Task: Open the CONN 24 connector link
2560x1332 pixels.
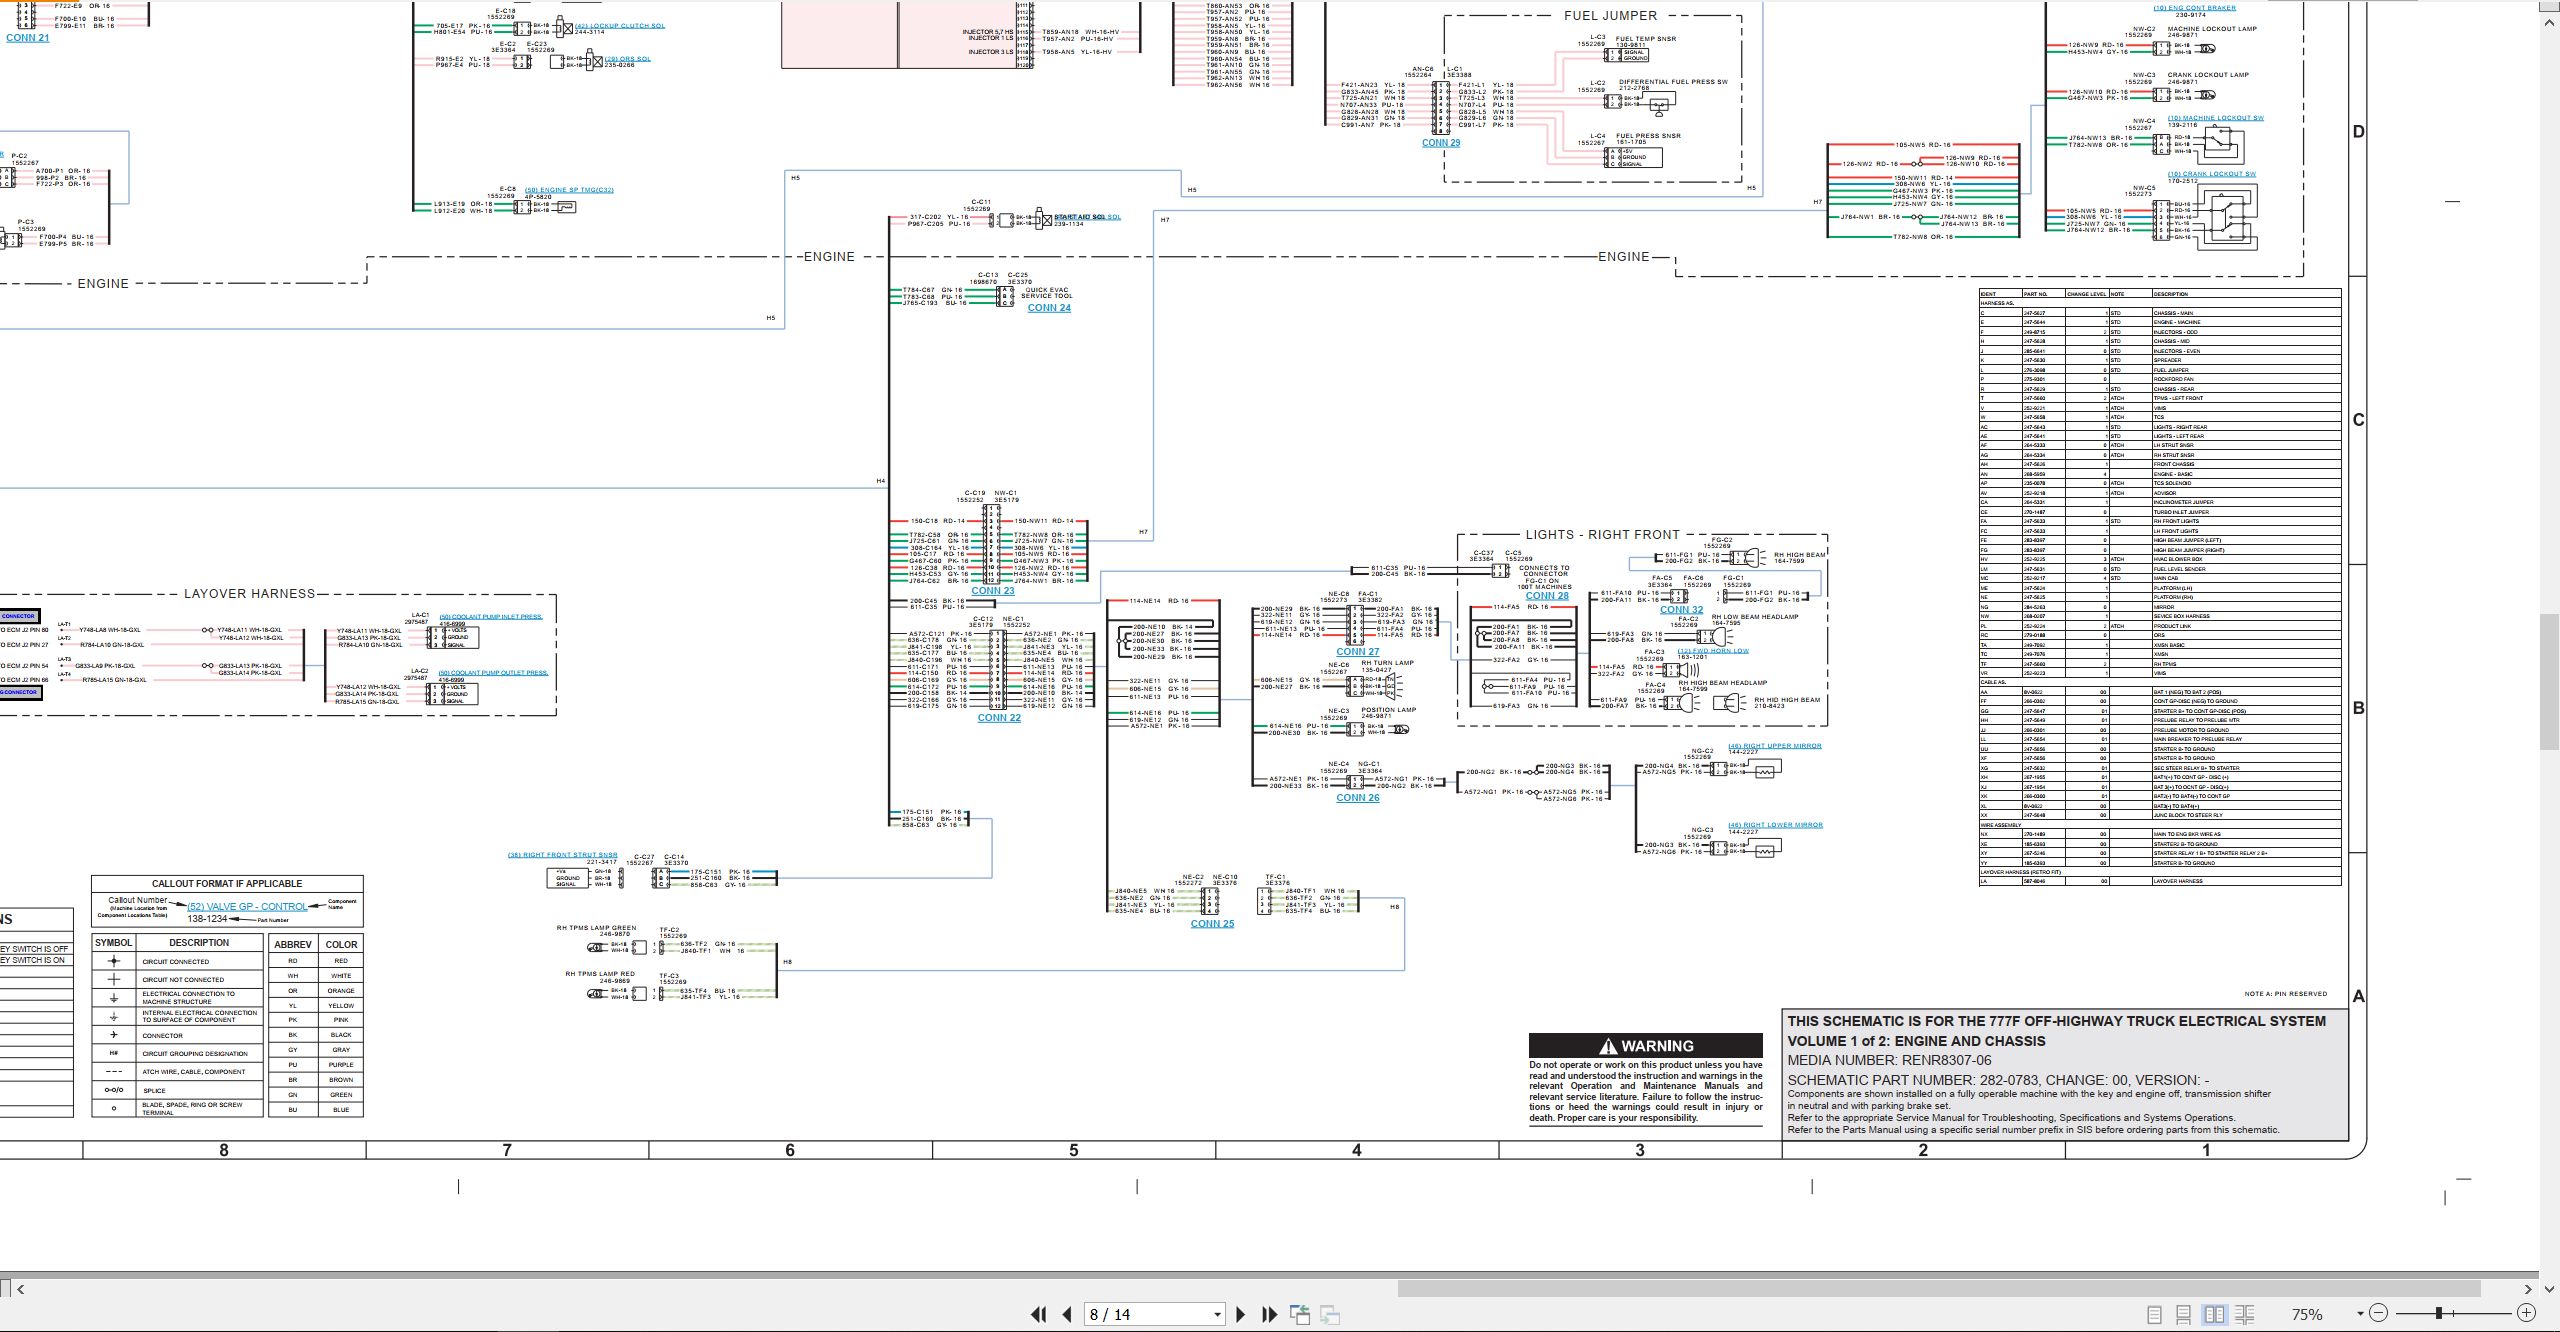Action: click(x=1049, y=308)
